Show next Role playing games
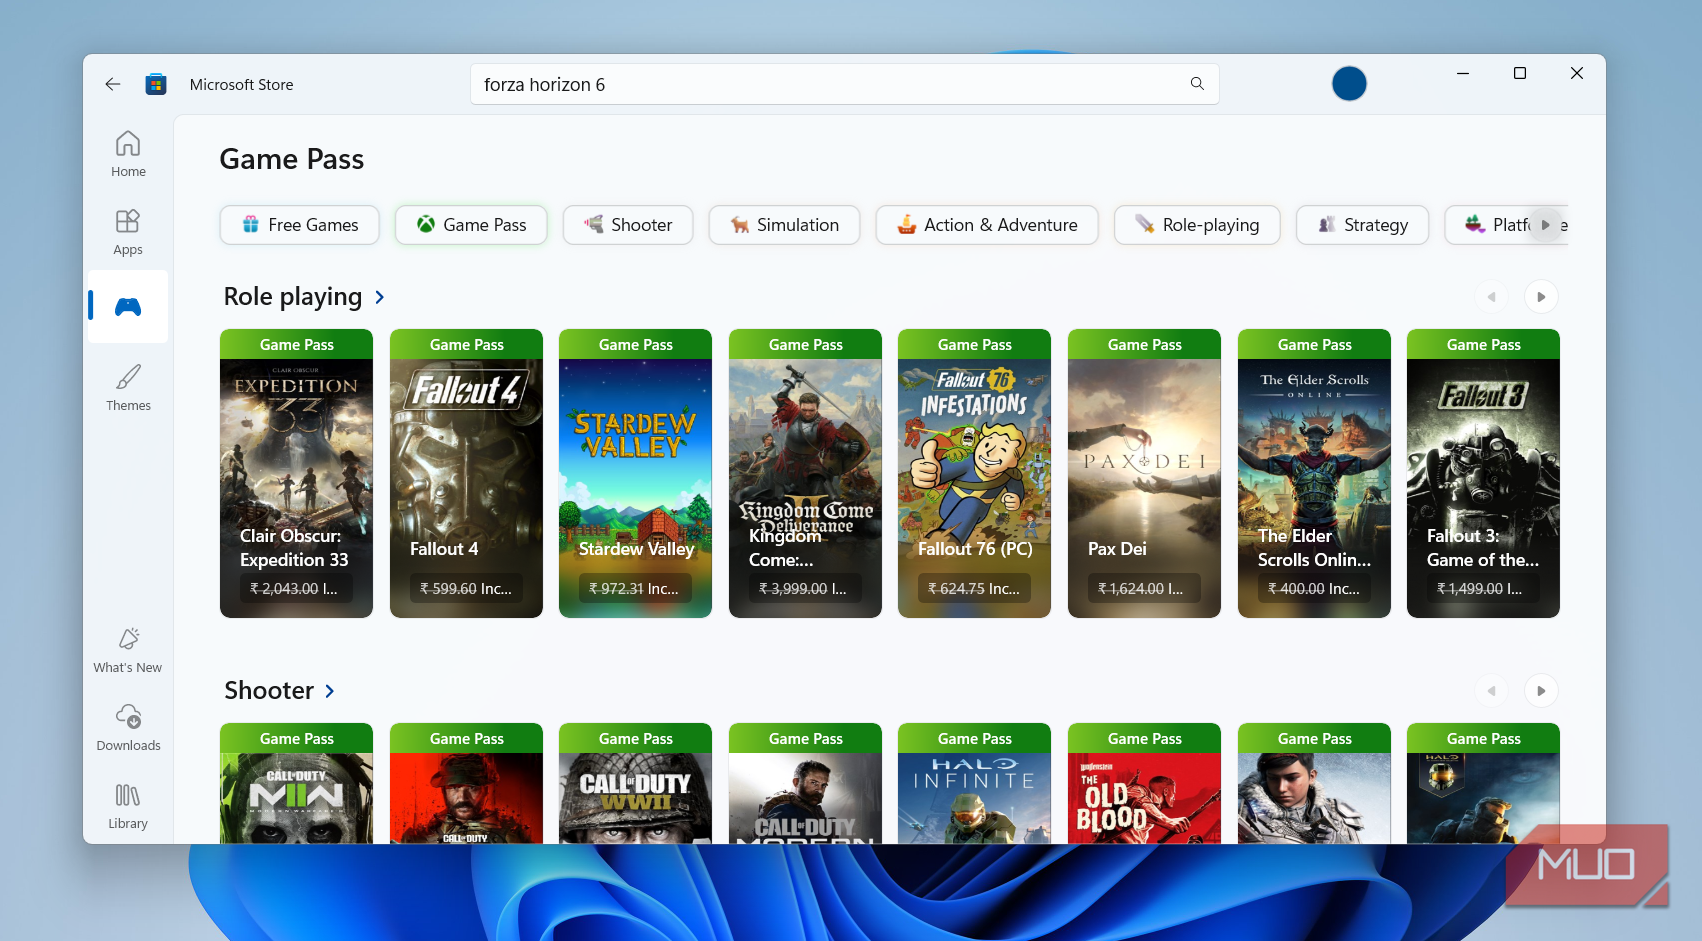The height and width of the screenshot is (941, 1702). click(1541, 297)
